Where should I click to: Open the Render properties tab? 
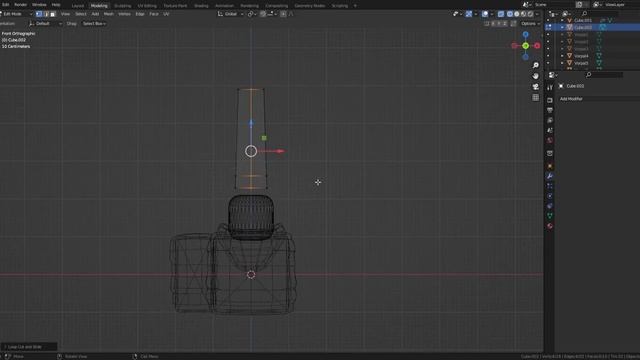click(x=550, y=100)
